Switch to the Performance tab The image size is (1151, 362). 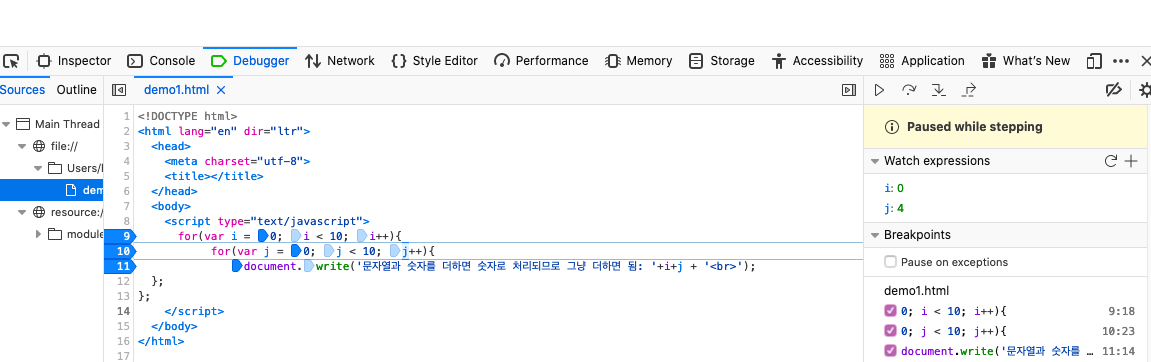pos(541,60)
